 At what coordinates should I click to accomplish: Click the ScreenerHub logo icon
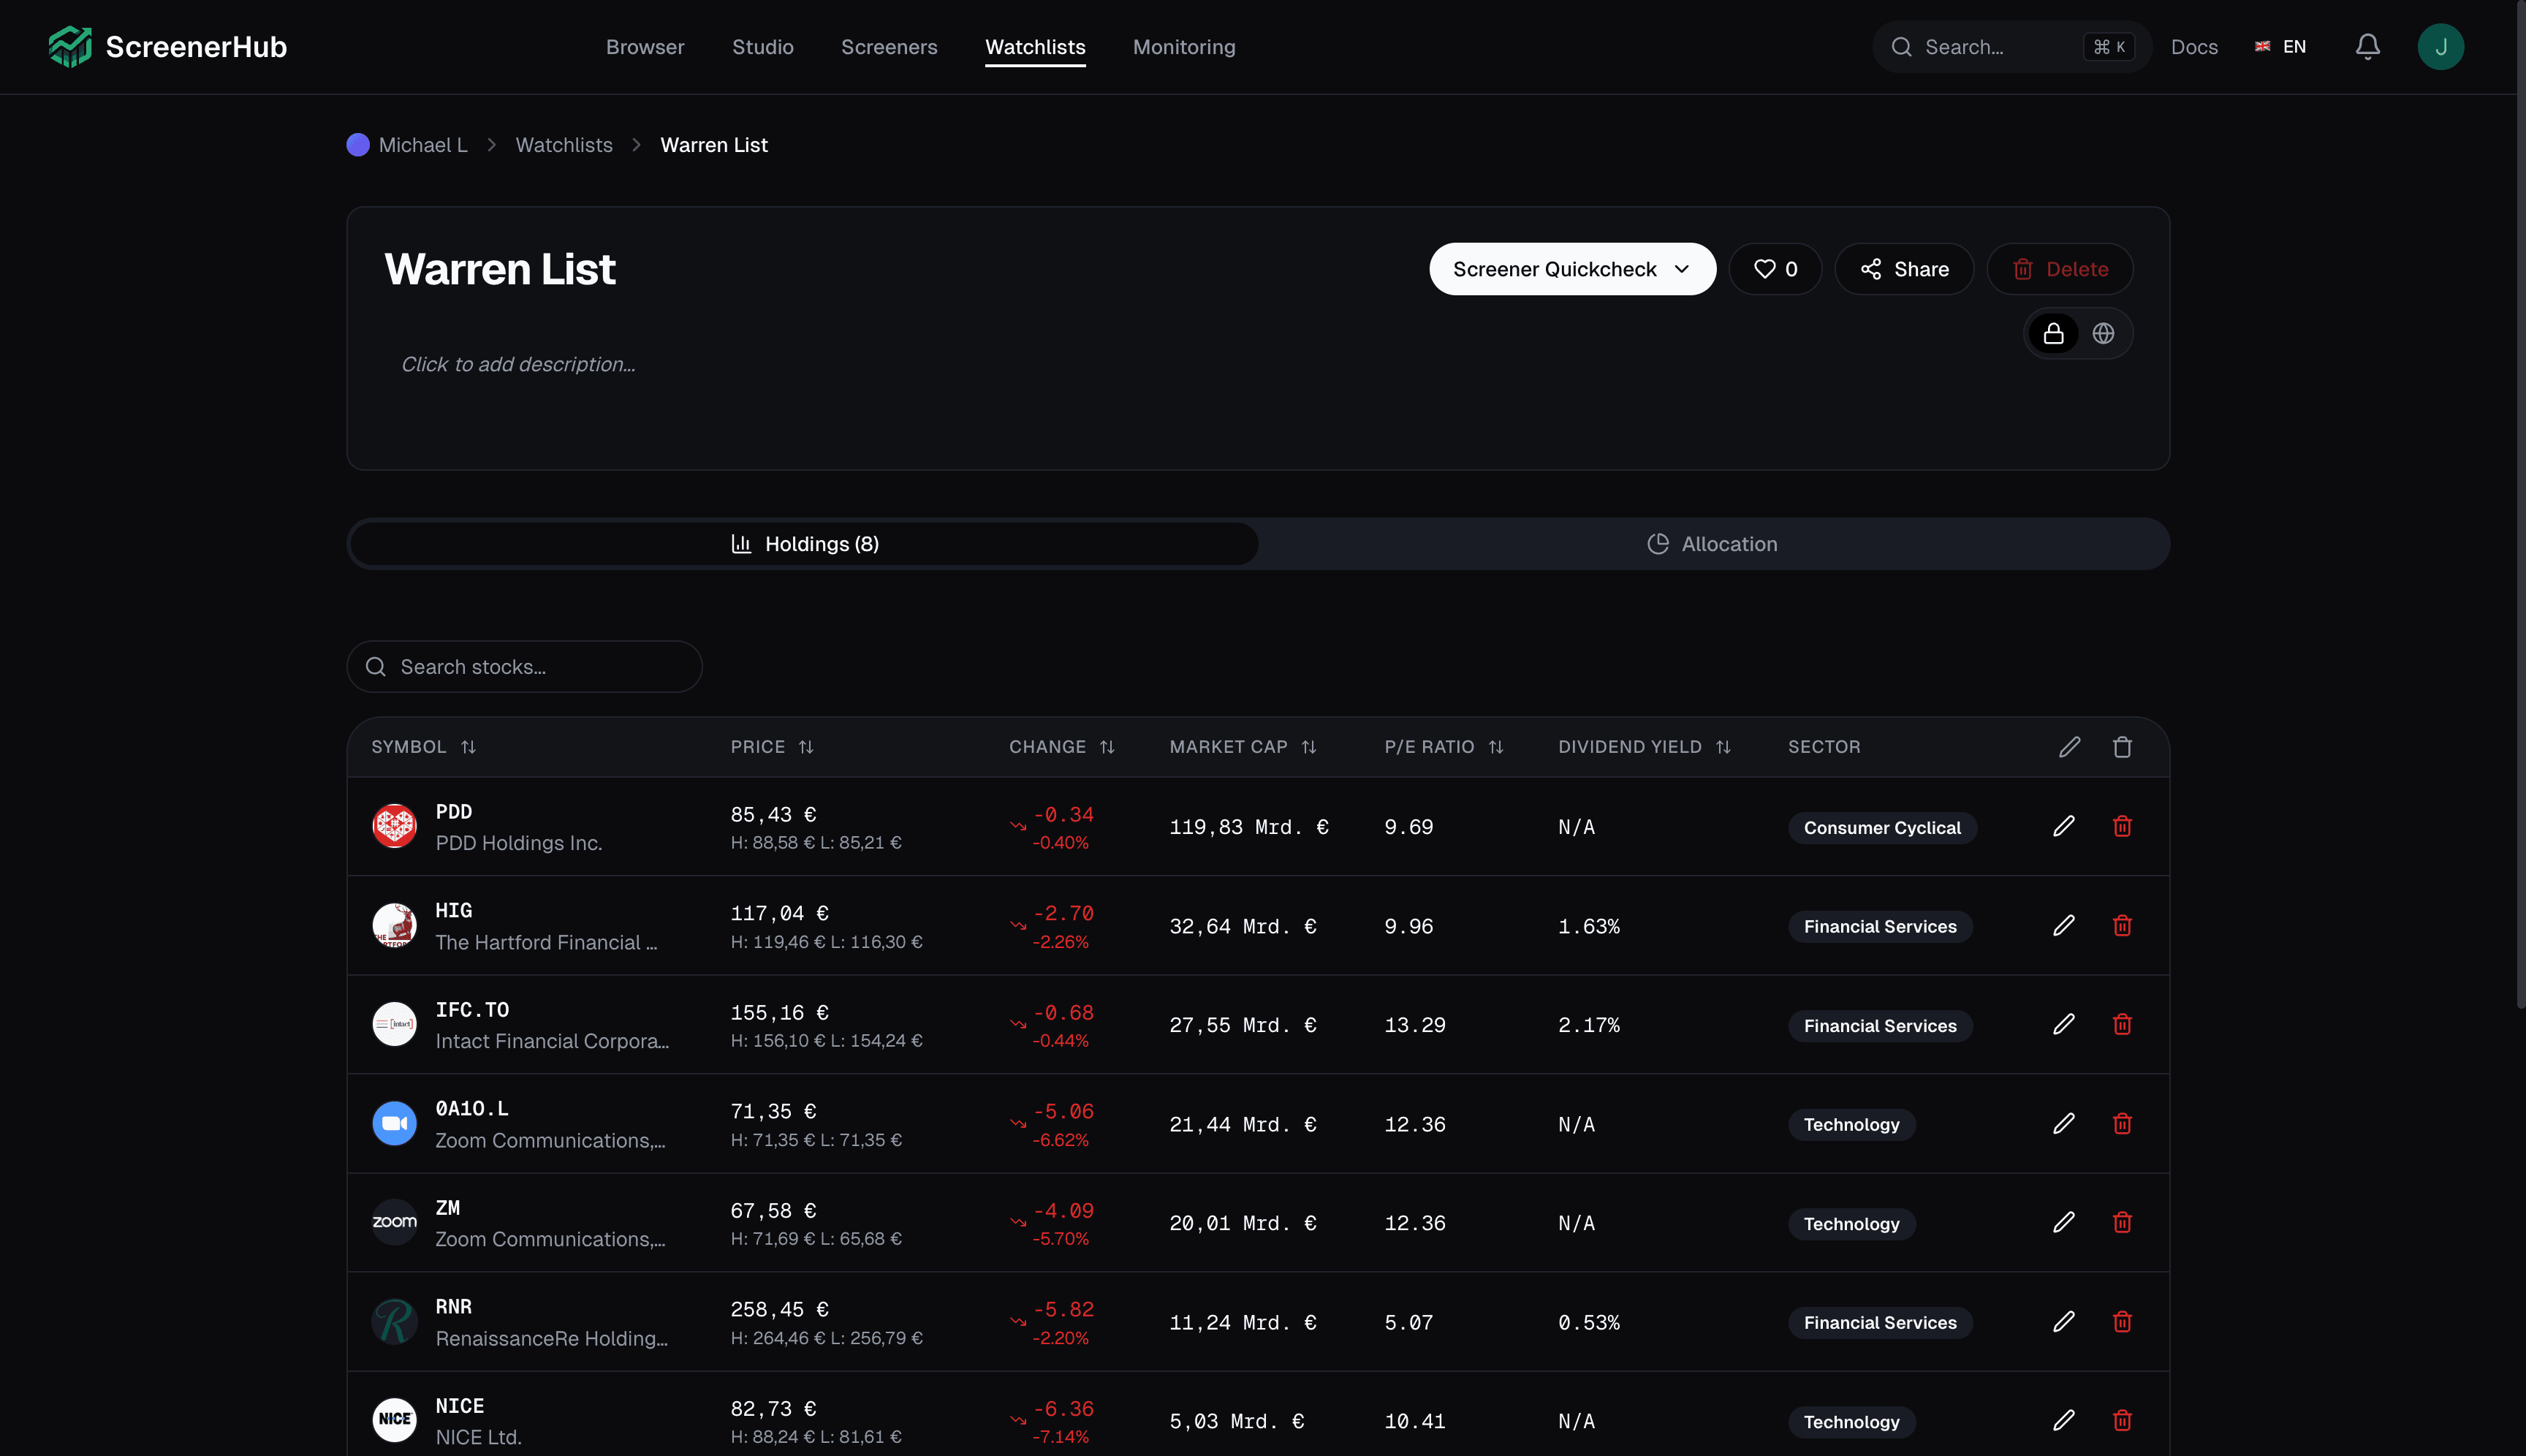[x=70, y=46]
